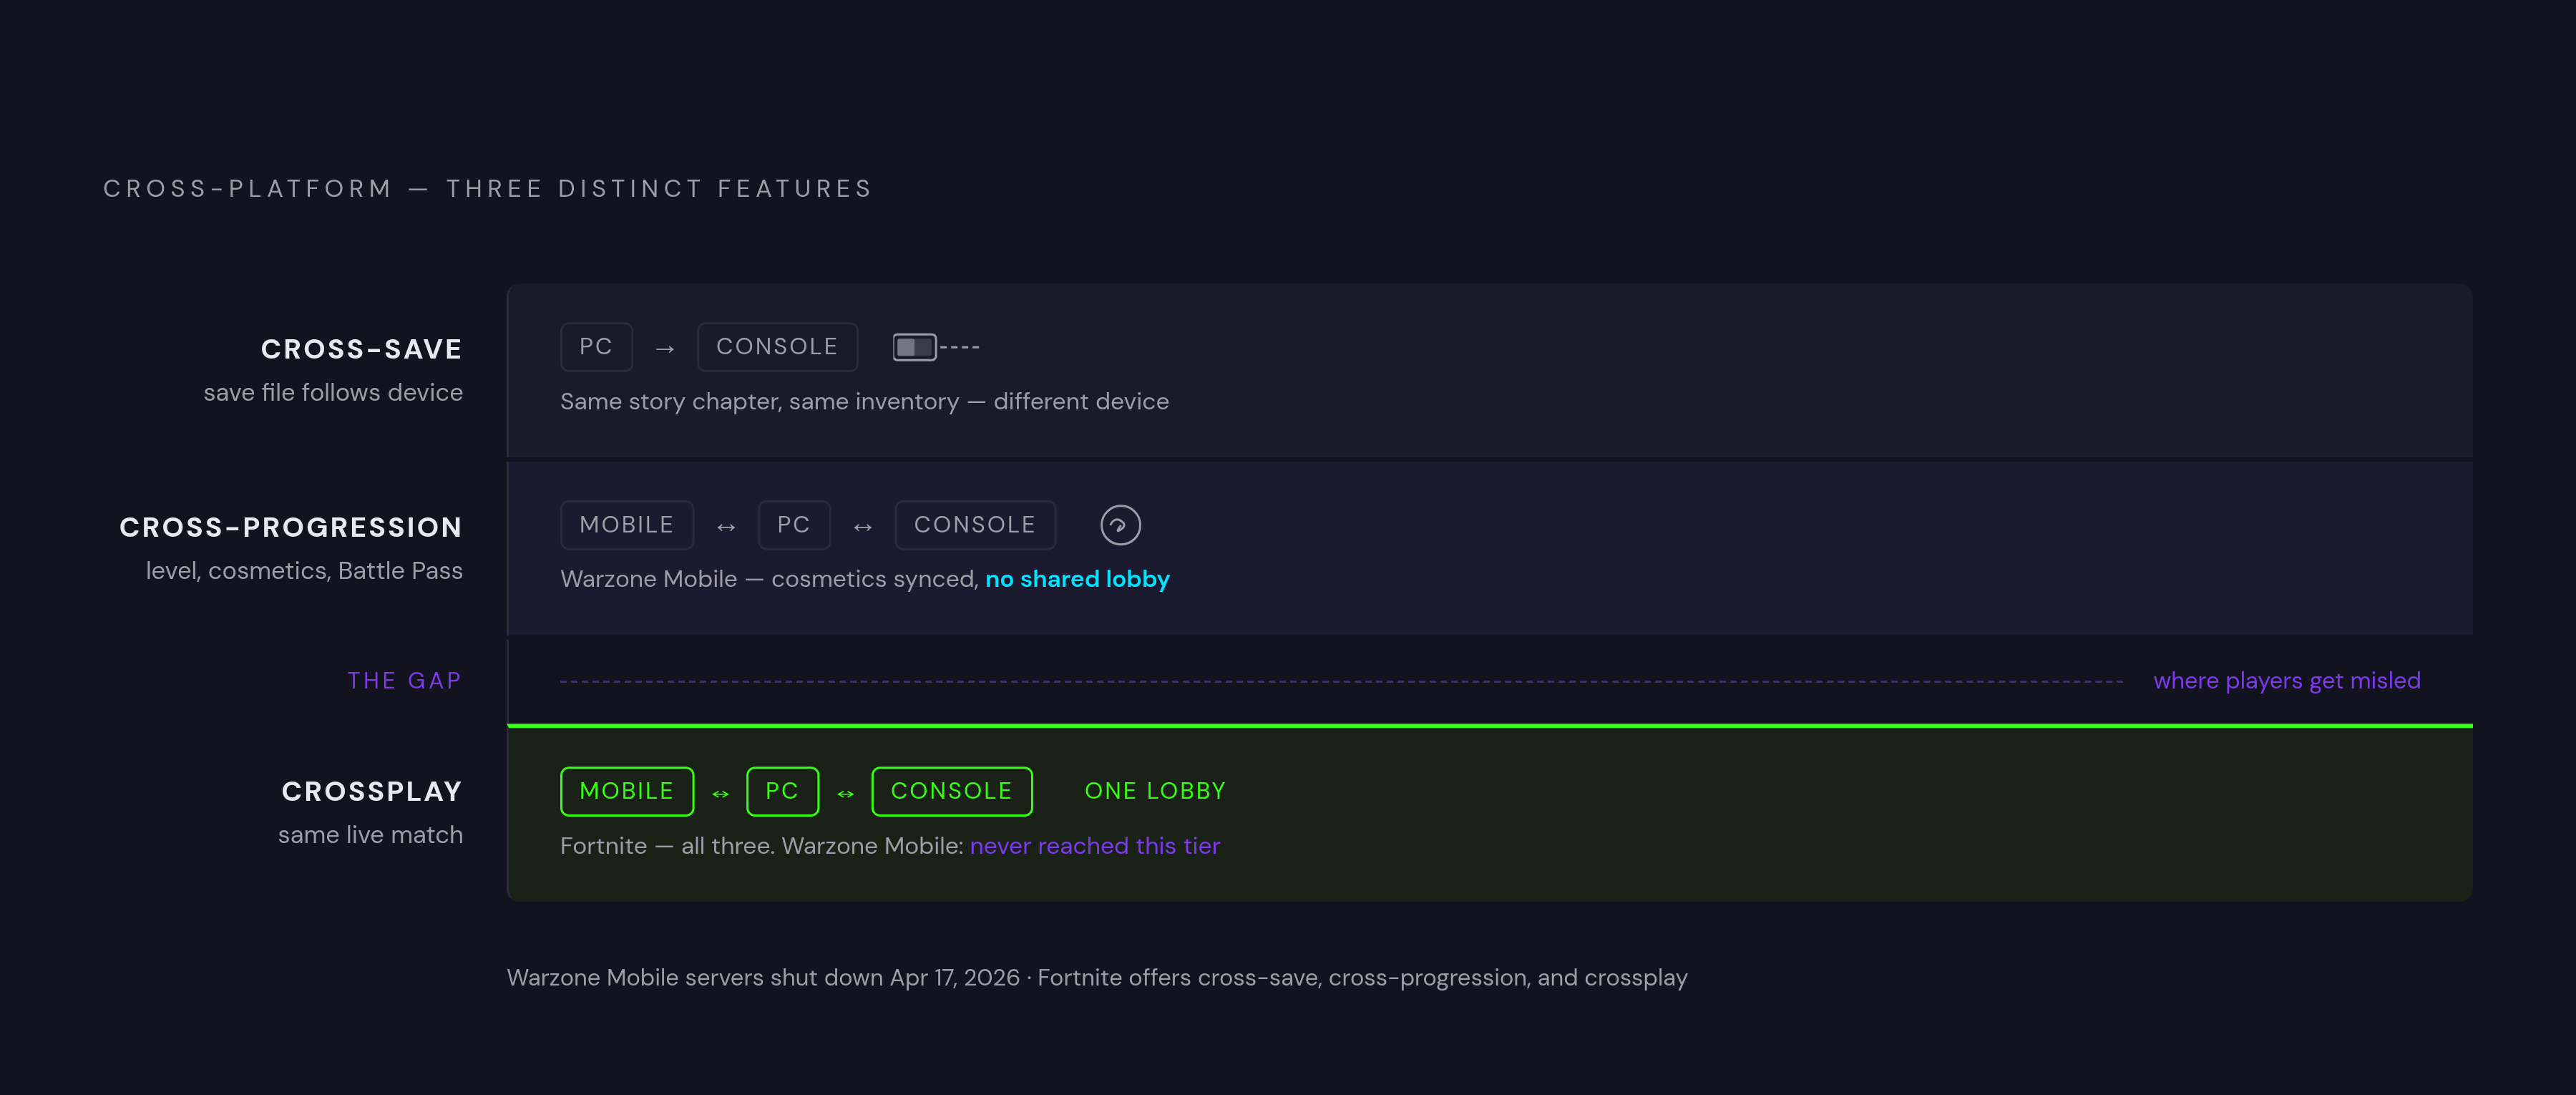Click the double arrow between PC and CONSOLE in Cross-Progression
Image resolution: width=2576 pixels, height=1095 pixels.
[x=863, y=527]
